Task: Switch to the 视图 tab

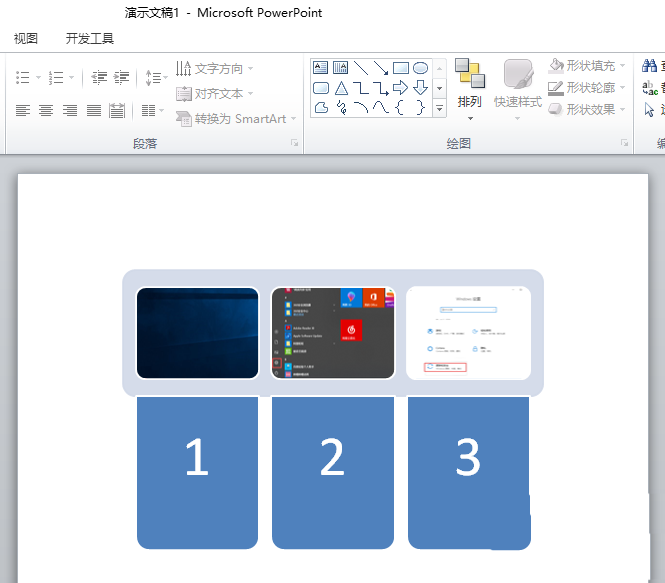Action: [26, 39]
